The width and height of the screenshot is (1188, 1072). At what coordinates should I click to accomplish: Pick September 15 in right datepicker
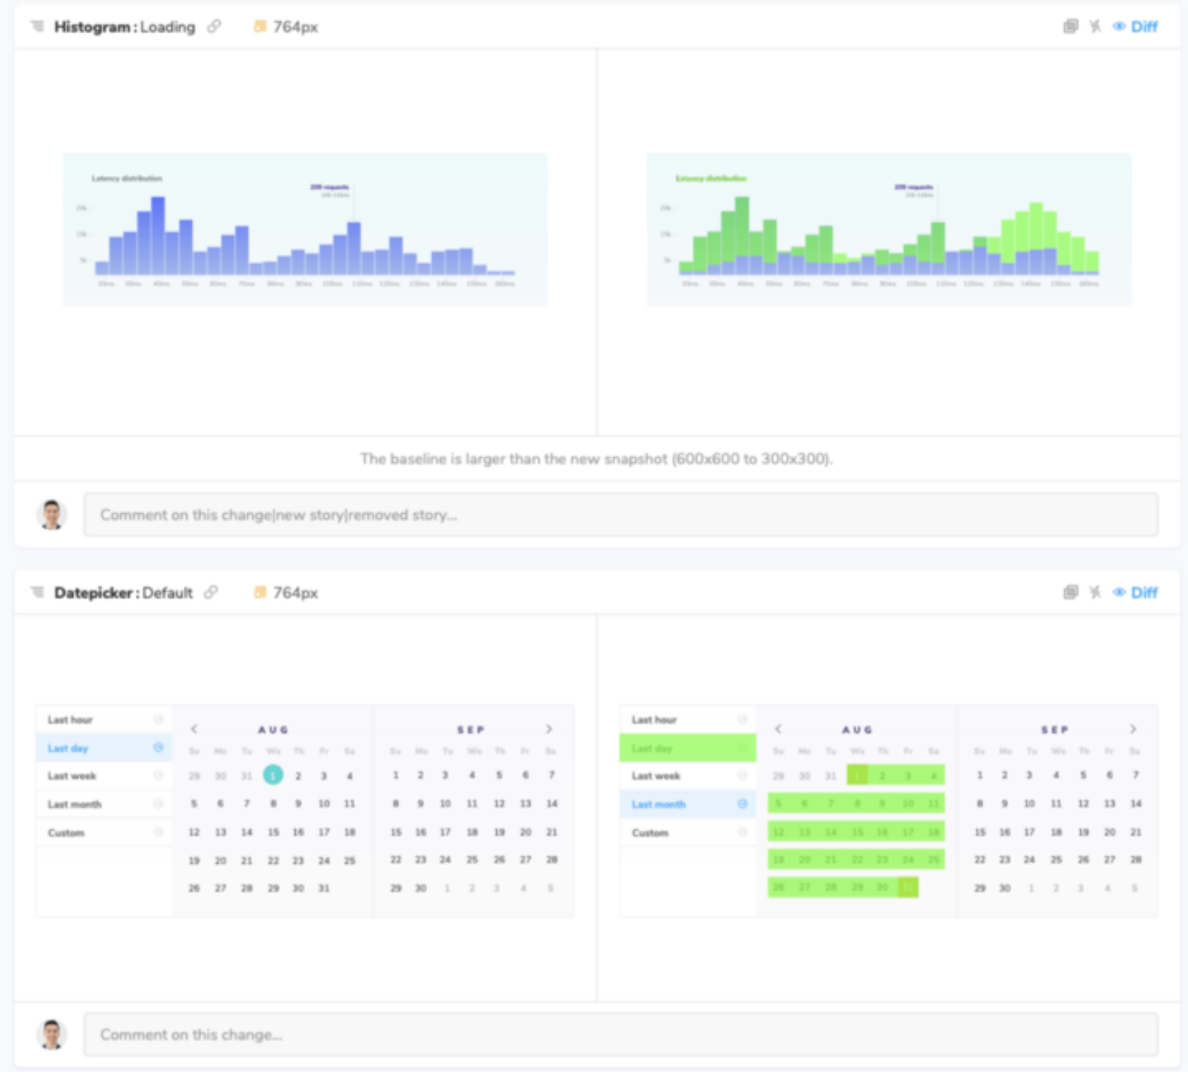pyautogui.click(x=980, y=832)
